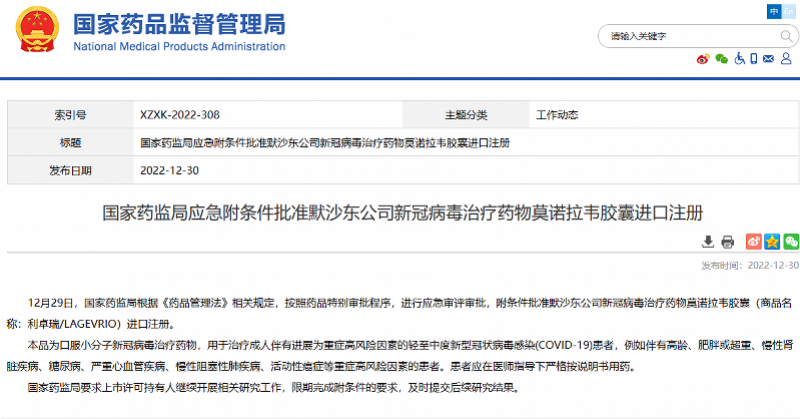Switch language to 中 (Chinese)
Viewport: 800px width, 419px height.
(x=774, y=11)
